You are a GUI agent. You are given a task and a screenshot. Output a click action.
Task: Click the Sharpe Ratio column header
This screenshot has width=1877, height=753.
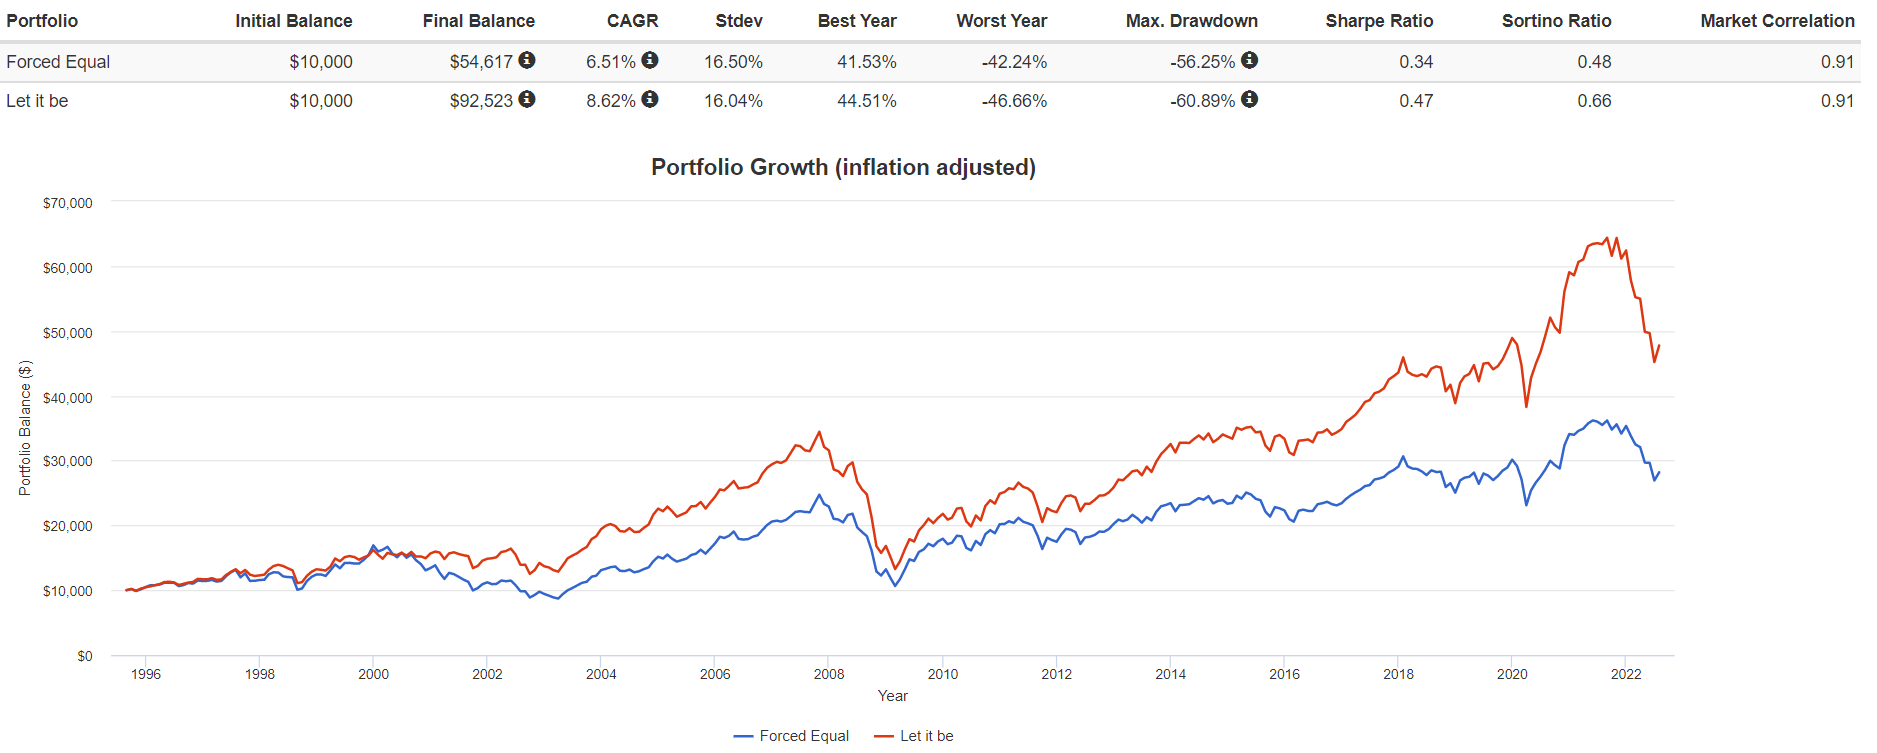coord(1379,21)
